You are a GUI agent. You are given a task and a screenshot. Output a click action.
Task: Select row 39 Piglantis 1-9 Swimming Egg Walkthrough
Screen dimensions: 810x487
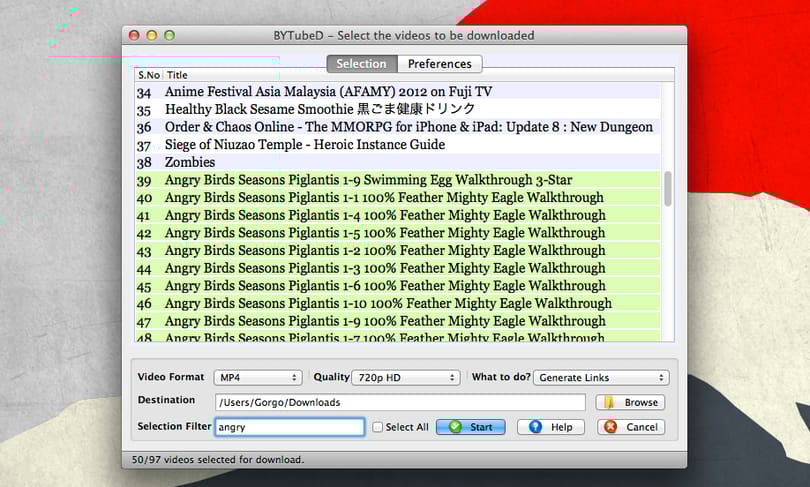click(398, 180)
